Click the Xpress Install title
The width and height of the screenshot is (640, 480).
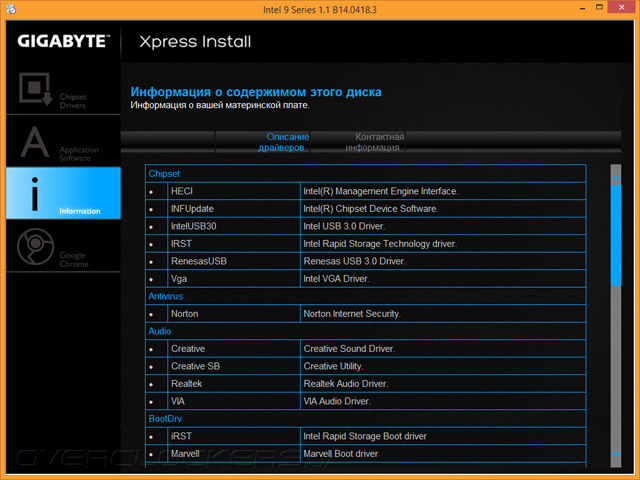click(x=195, y=42)
